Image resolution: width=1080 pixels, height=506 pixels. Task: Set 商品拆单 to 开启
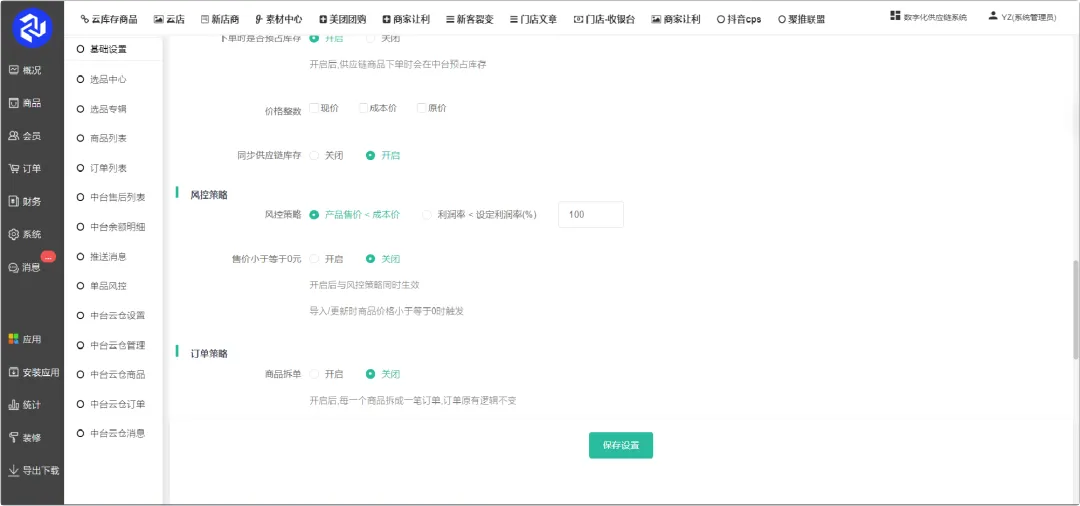coord(314,374)
